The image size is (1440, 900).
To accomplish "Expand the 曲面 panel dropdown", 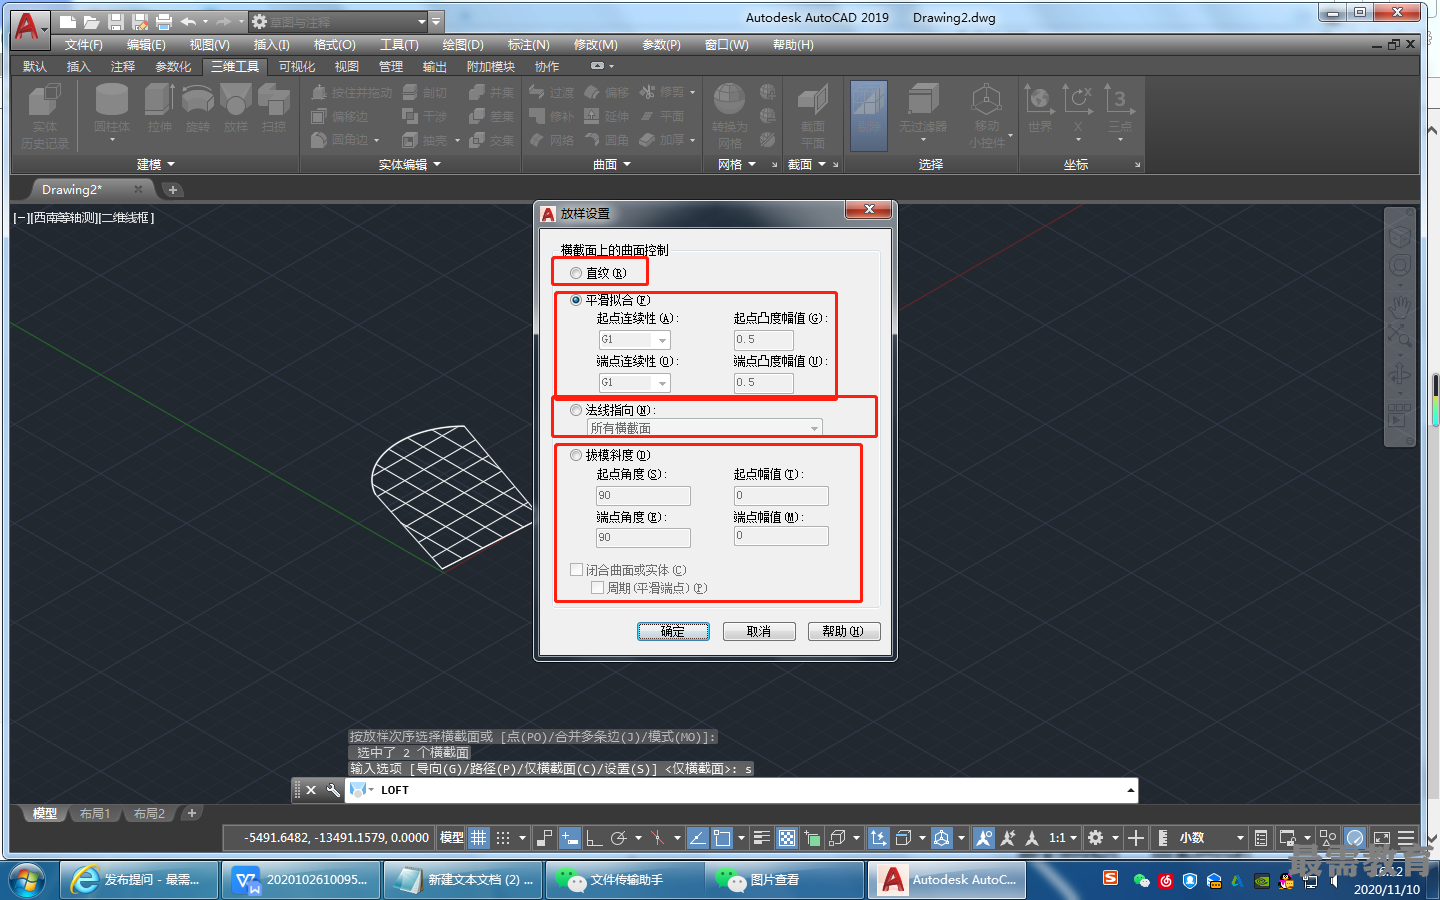I will 612,165.
